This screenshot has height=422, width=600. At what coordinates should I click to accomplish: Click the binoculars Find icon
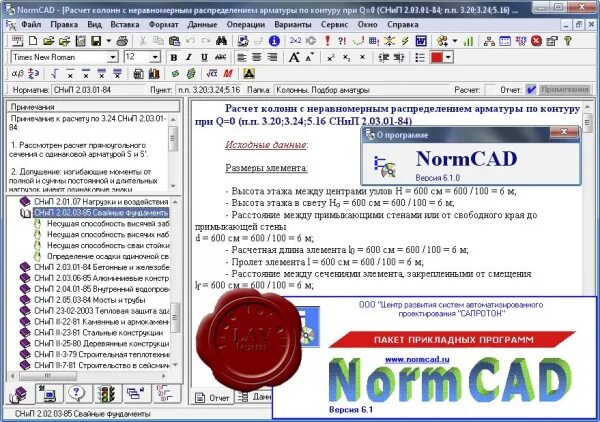pos(221,41)
